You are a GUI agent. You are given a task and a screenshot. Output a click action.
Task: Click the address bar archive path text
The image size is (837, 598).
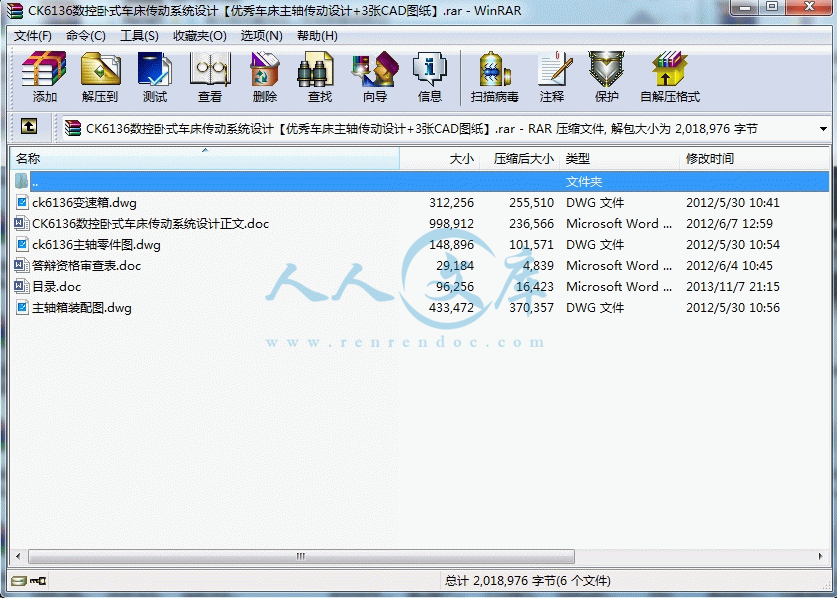(422, 129)
